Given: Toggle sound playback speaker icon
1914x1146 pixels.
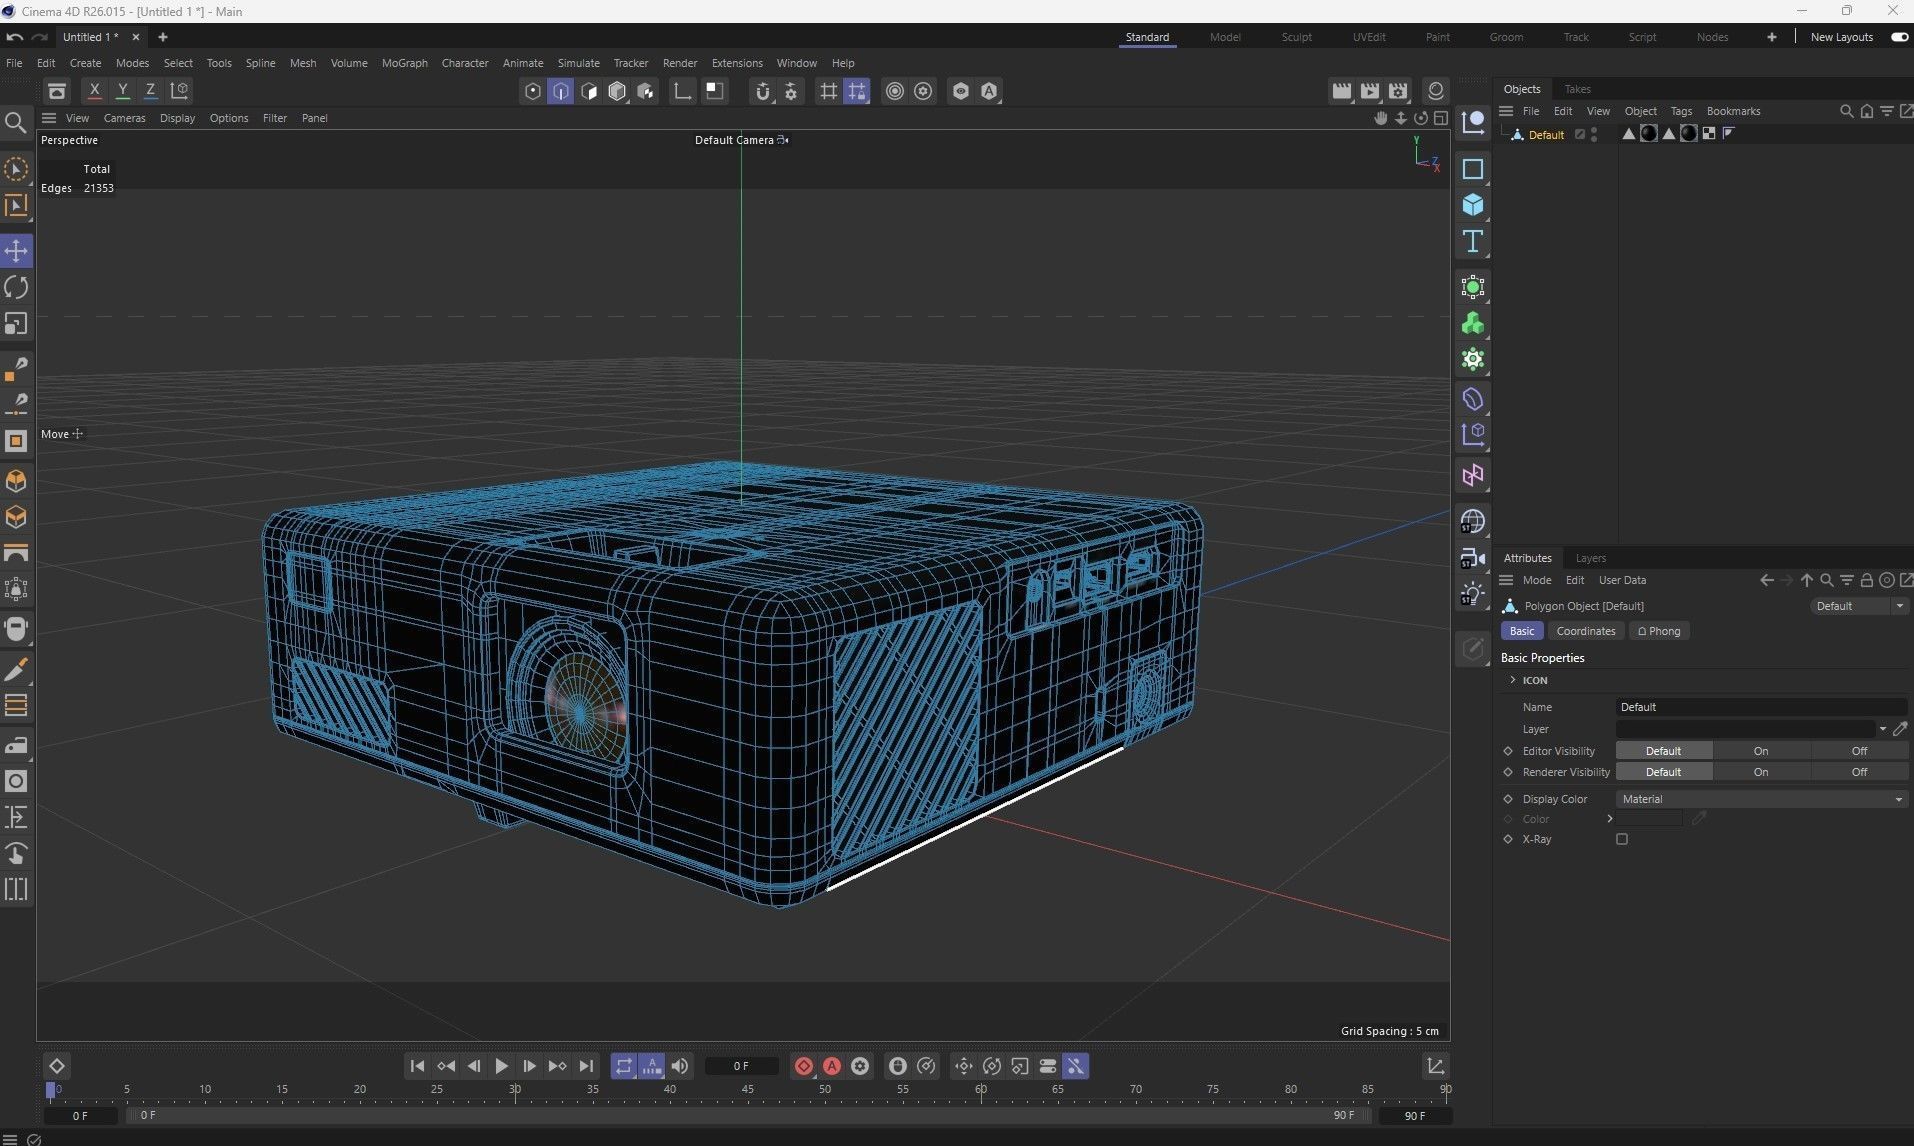Looking at the screenshot, I should tap(680, 1066).
